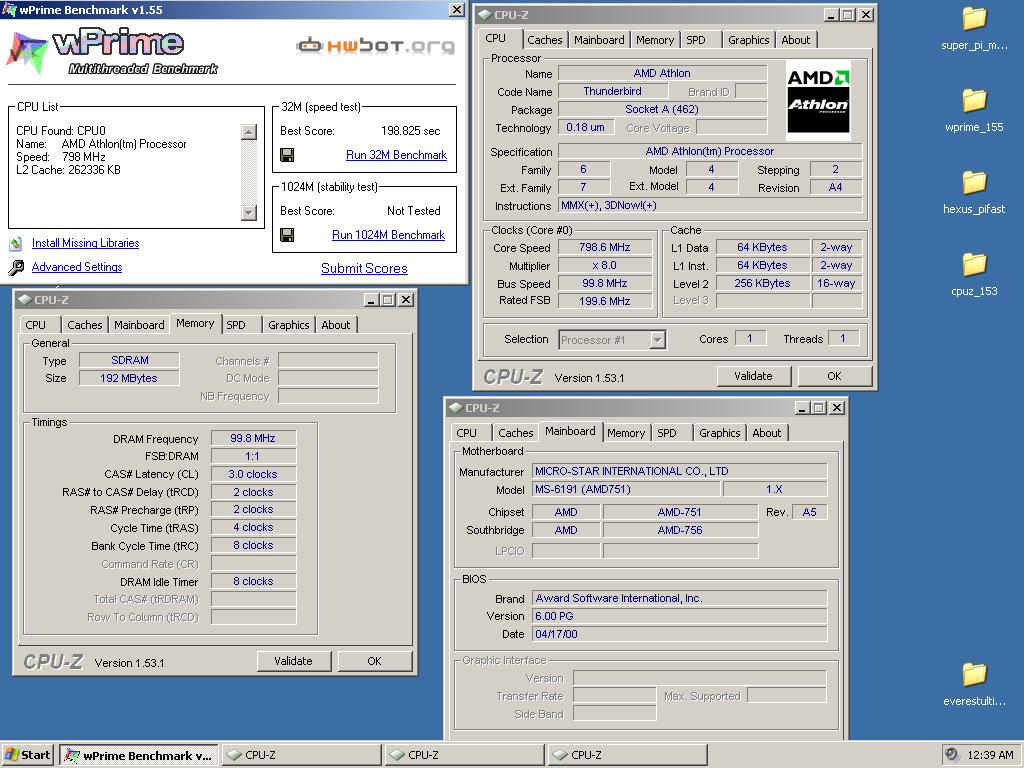Viewport: 1024px width, 768px height.
Task: Click OK in the CPU tab window
Action: point(835,376)
